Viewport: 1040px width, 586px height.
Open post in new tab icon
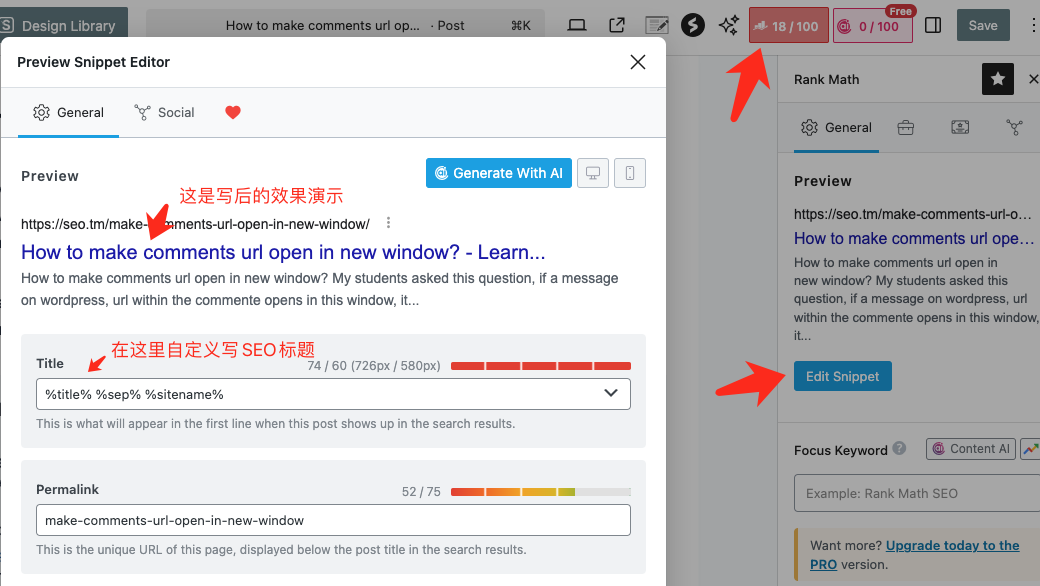point(617,25)
